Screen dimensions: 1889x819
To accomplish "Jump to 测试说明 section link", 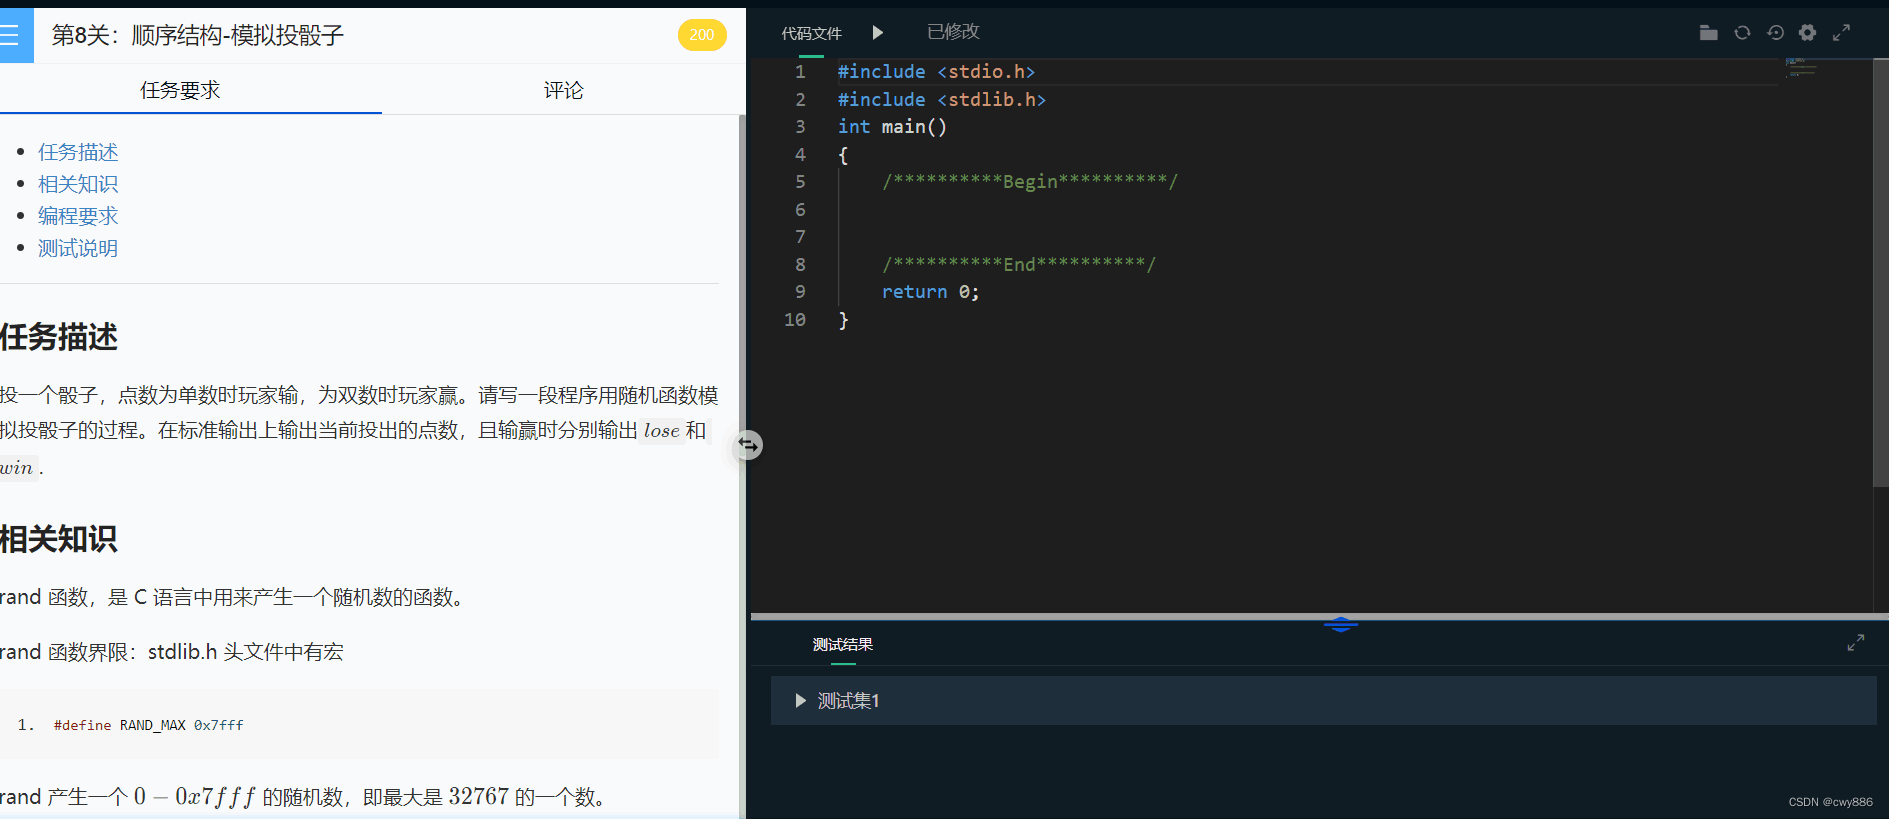I will tap(78, 248).
